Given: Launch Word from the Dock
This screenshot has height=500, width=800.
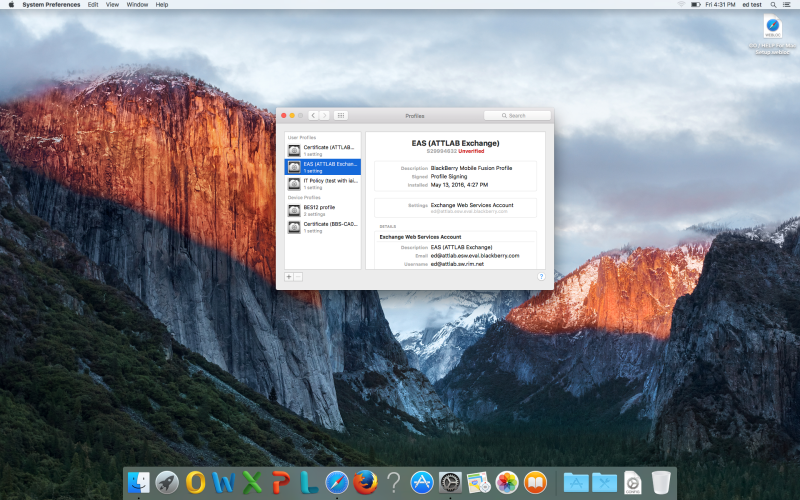Looking at the screenshot, I should tap(223, 482).
